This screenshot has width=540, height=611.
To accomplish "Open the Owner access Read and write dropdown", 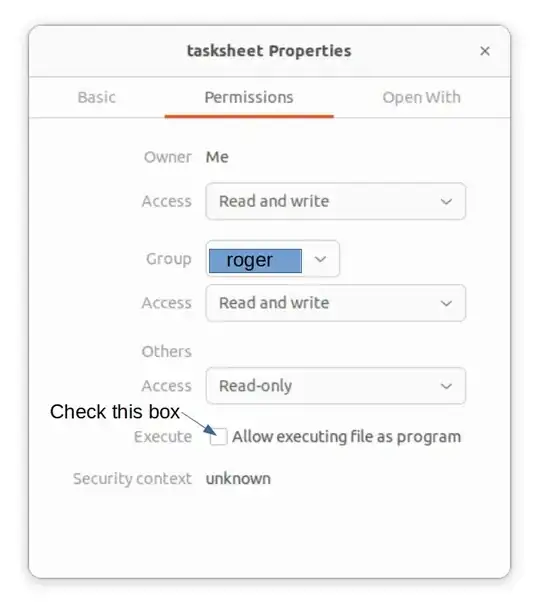I will pyautogui.click(x=335, y=201).
